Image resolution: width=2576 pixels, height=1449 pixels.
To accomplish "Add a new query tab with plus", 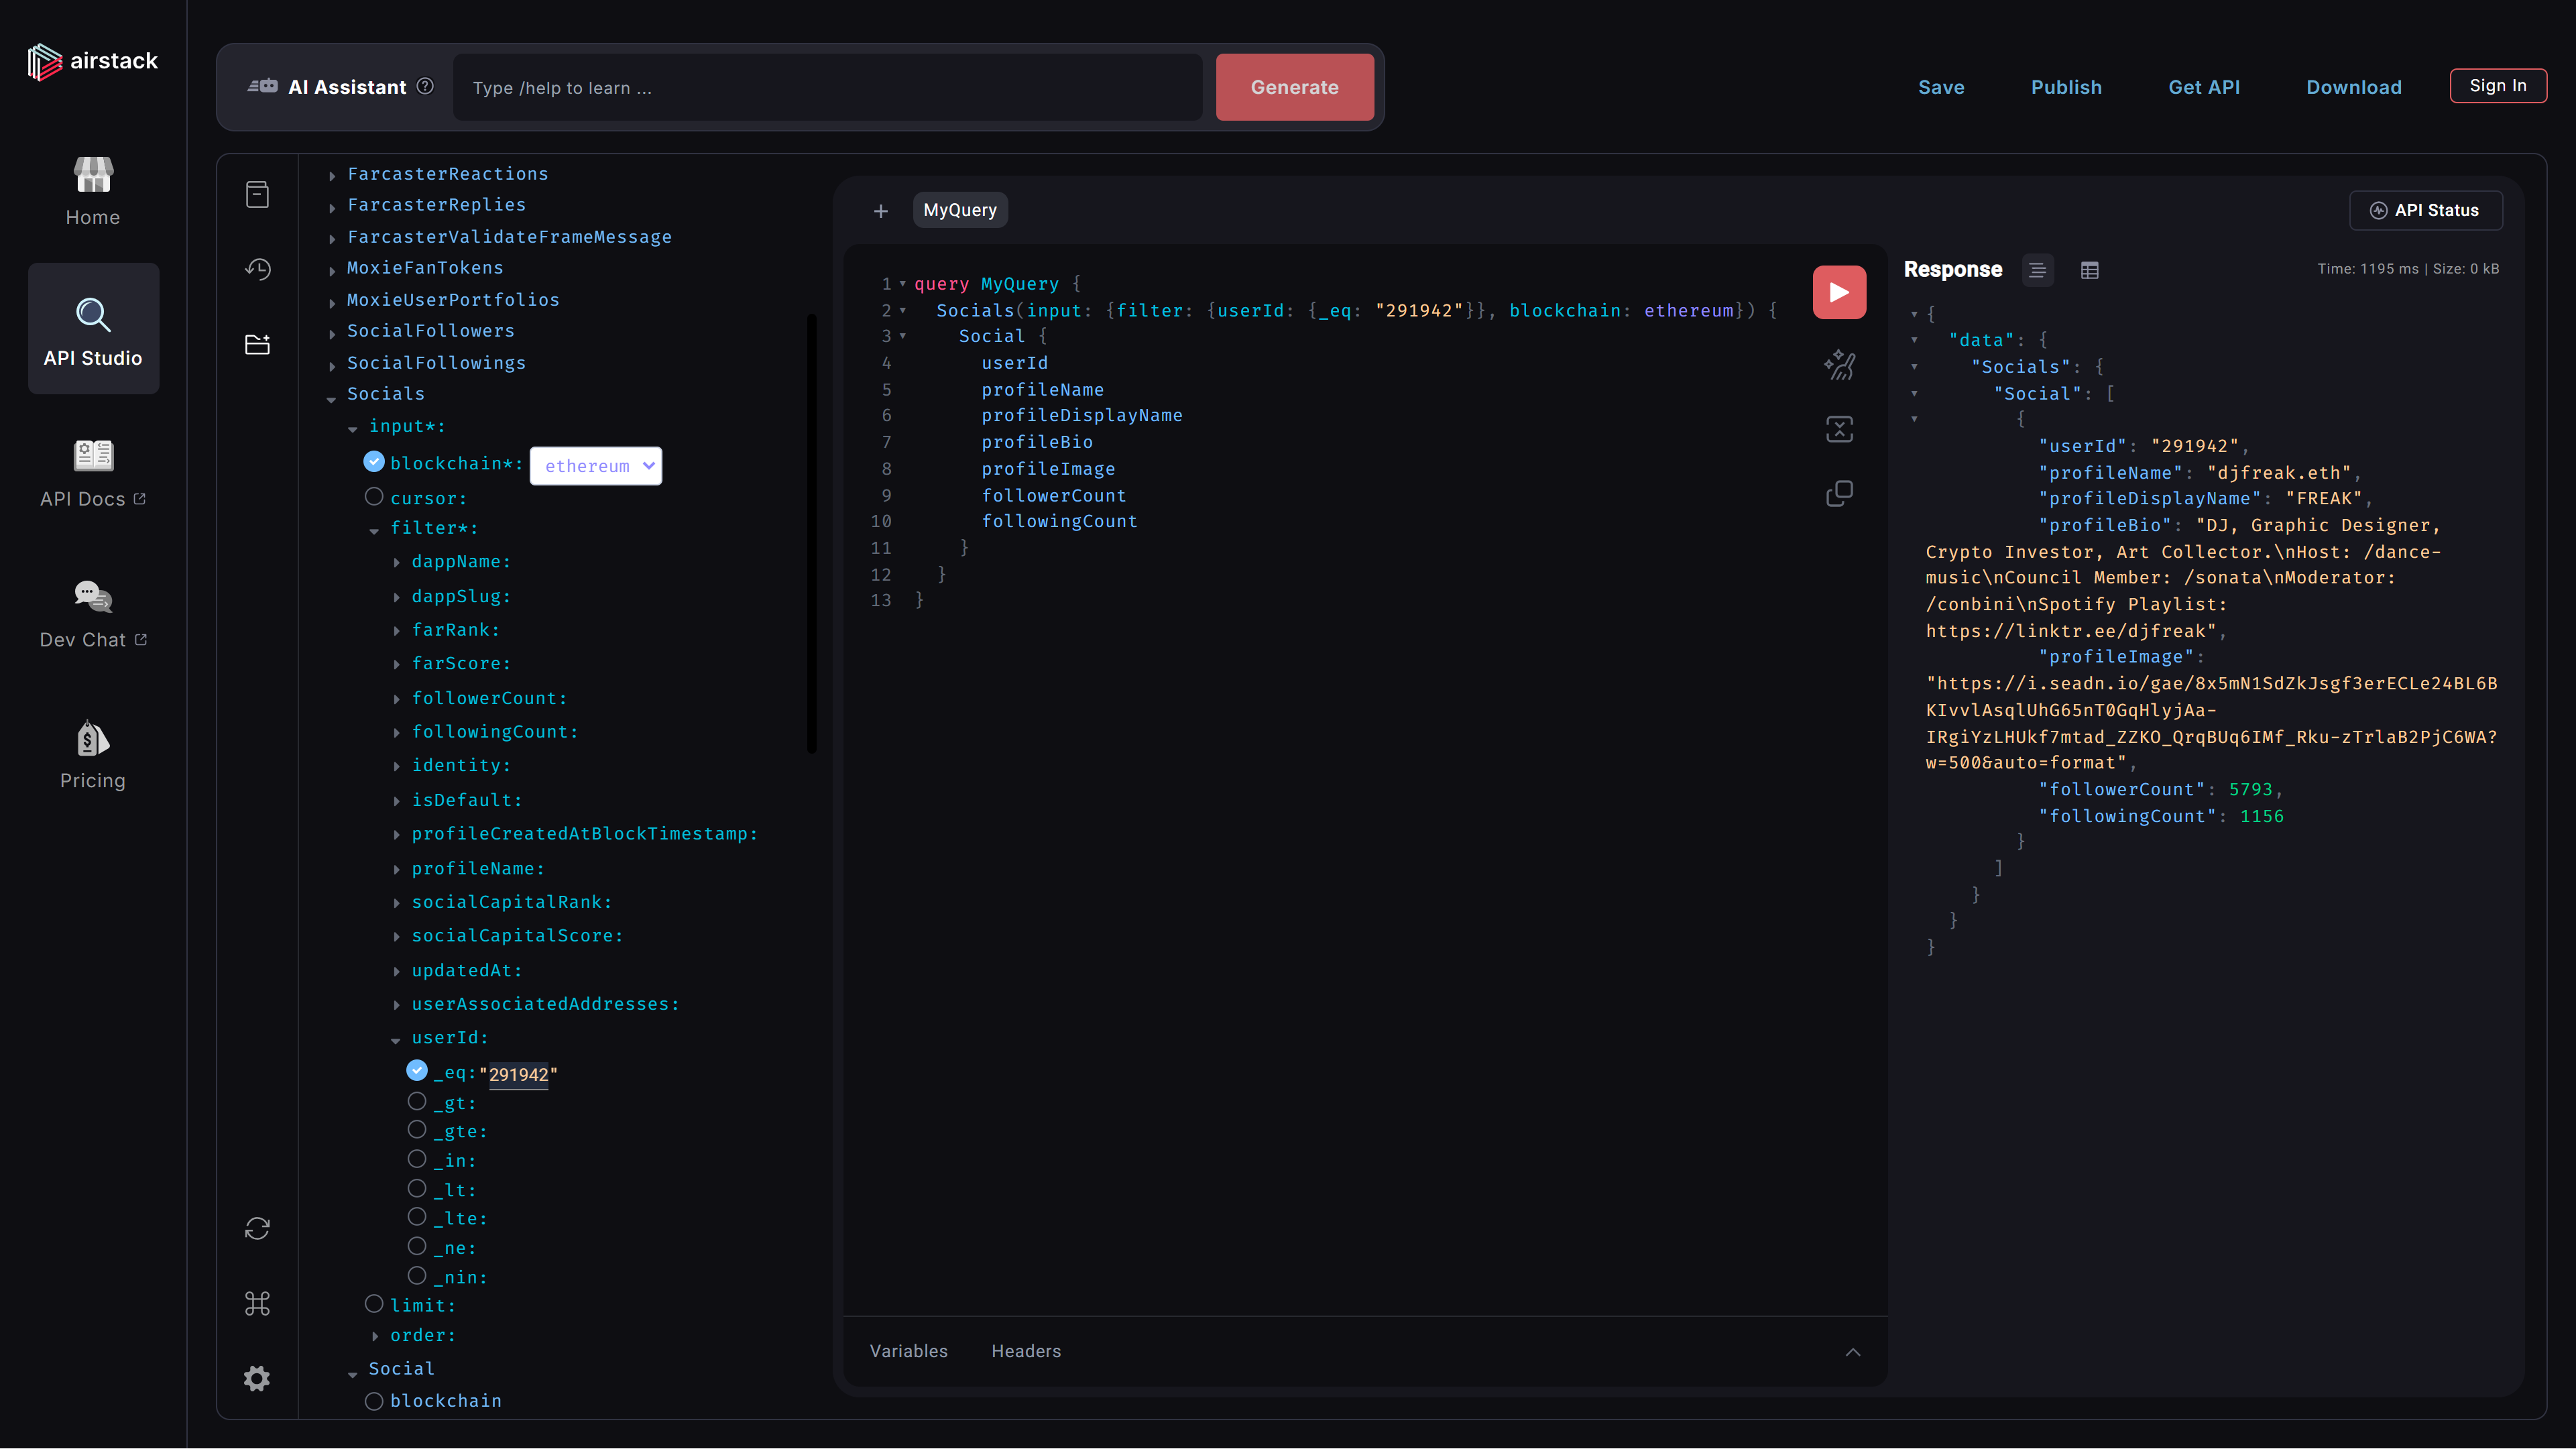I will pyautogui.click(x=880, y=211).
